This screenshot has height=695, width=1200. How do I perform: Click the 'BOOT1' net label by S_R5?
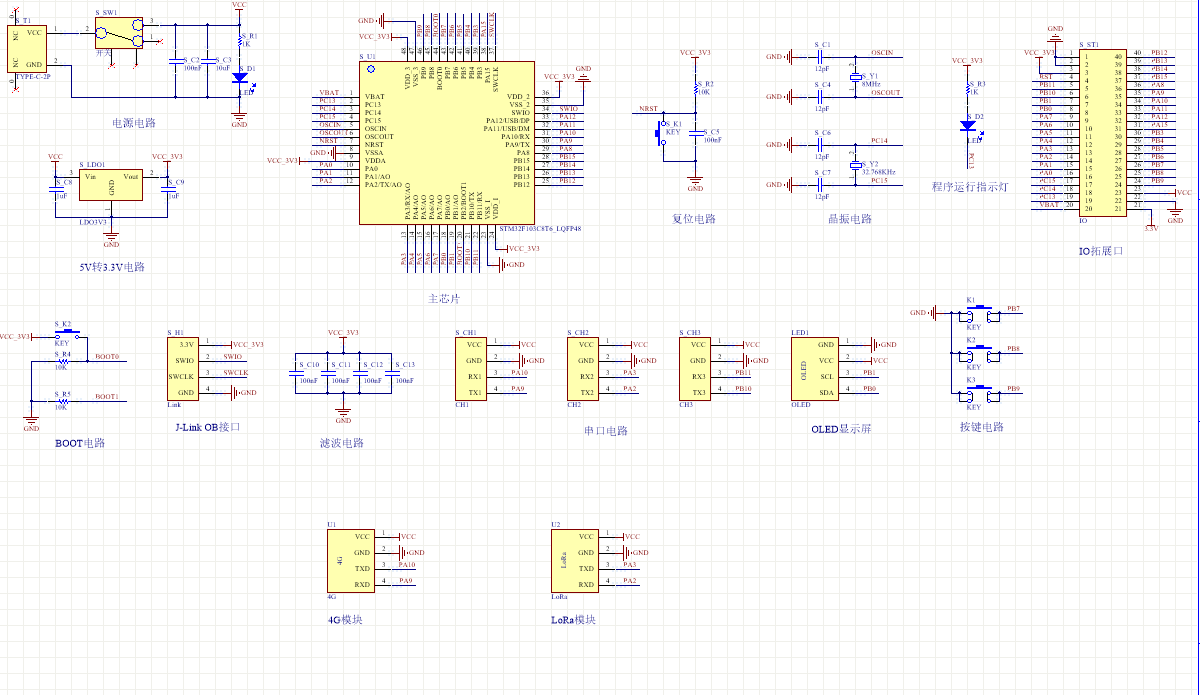point(107,396)
